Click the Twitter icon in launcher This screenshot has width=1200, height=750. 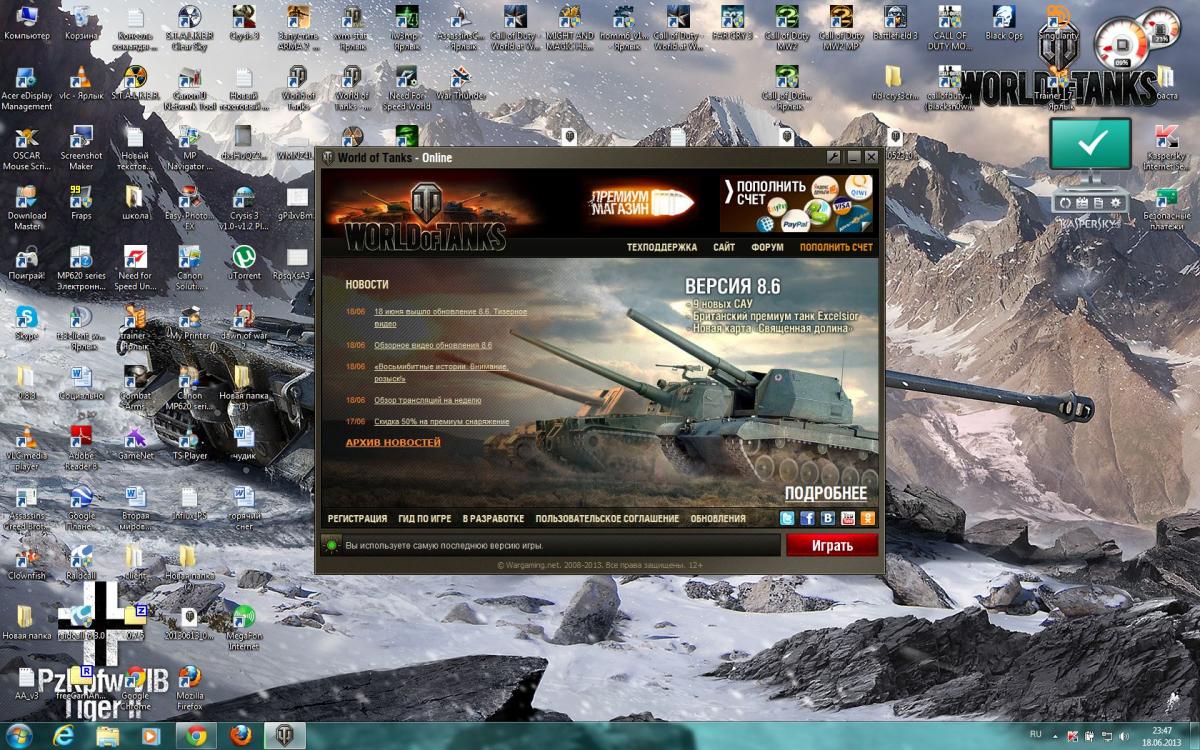click(x=787, y=518)
